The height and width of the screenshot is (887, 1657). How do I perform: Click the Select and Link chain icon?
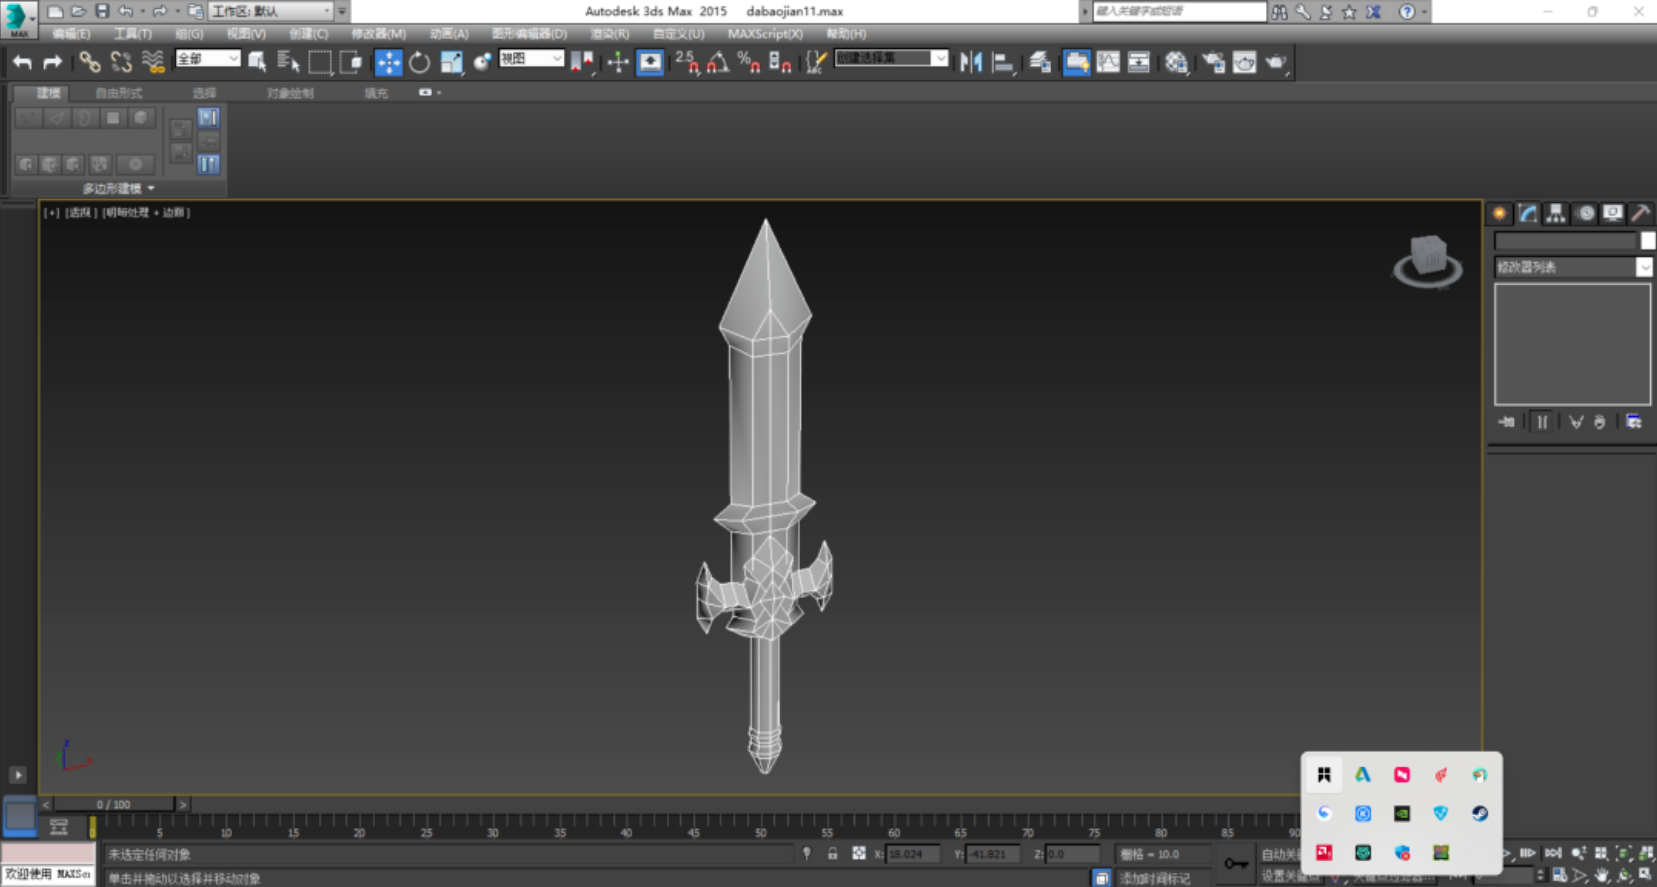[90, 62]
